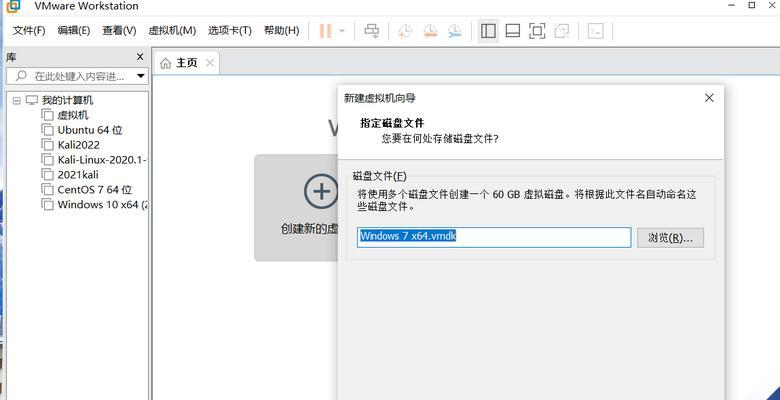This screenshot has height=400, width=780.
Task: Open the snapshot manager icon
Action: 455,31
